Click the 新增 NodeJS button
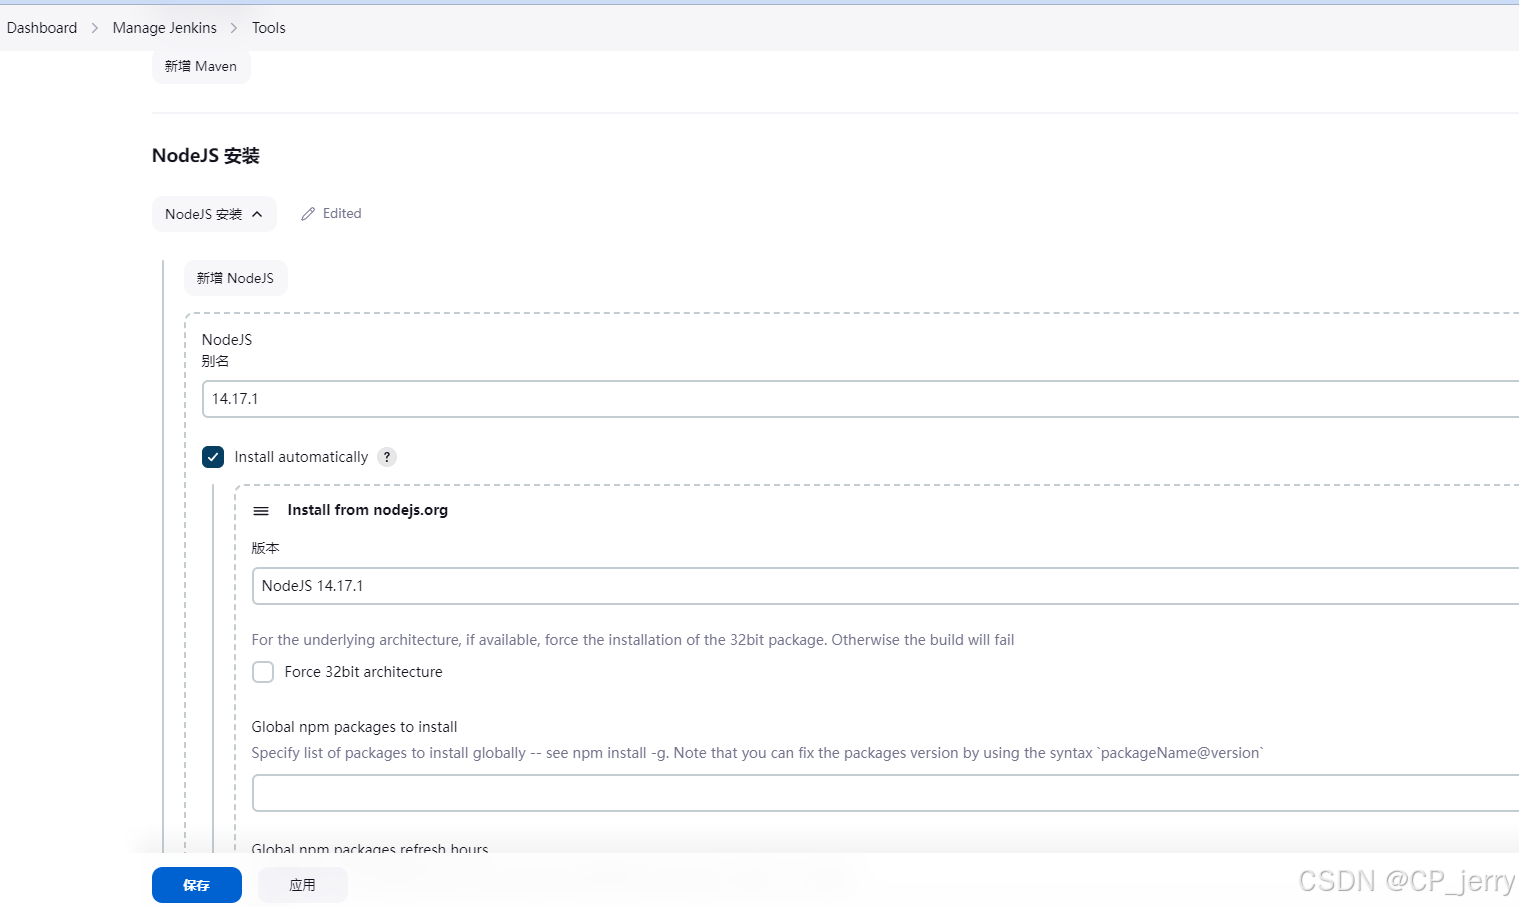 (x=235, y=278)
